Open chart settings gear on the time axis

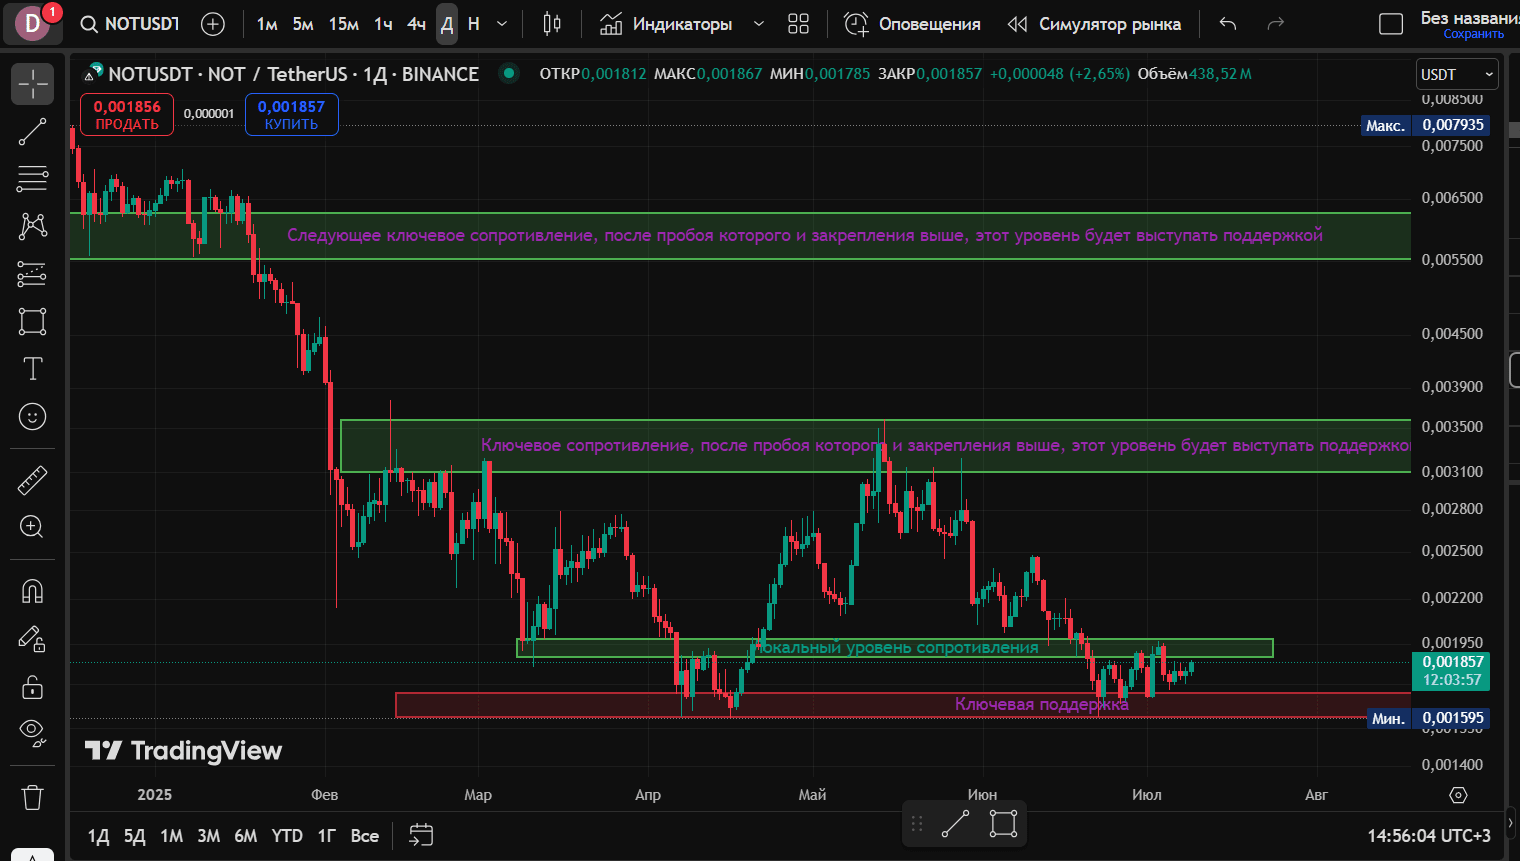coord(1458,795)
